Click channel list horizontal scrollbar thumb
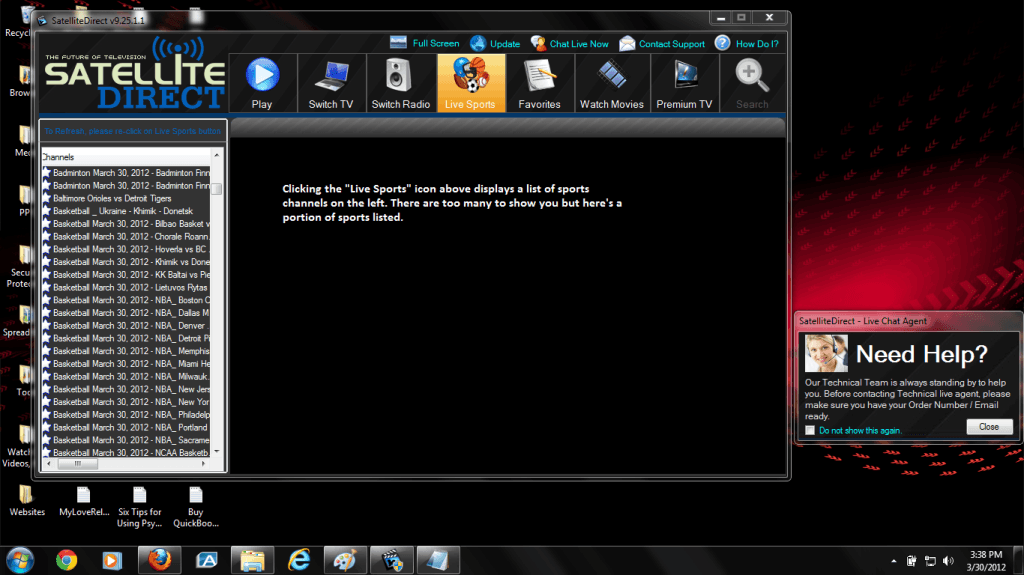This screenshot has height=575, width=1024. pos(78,464)
